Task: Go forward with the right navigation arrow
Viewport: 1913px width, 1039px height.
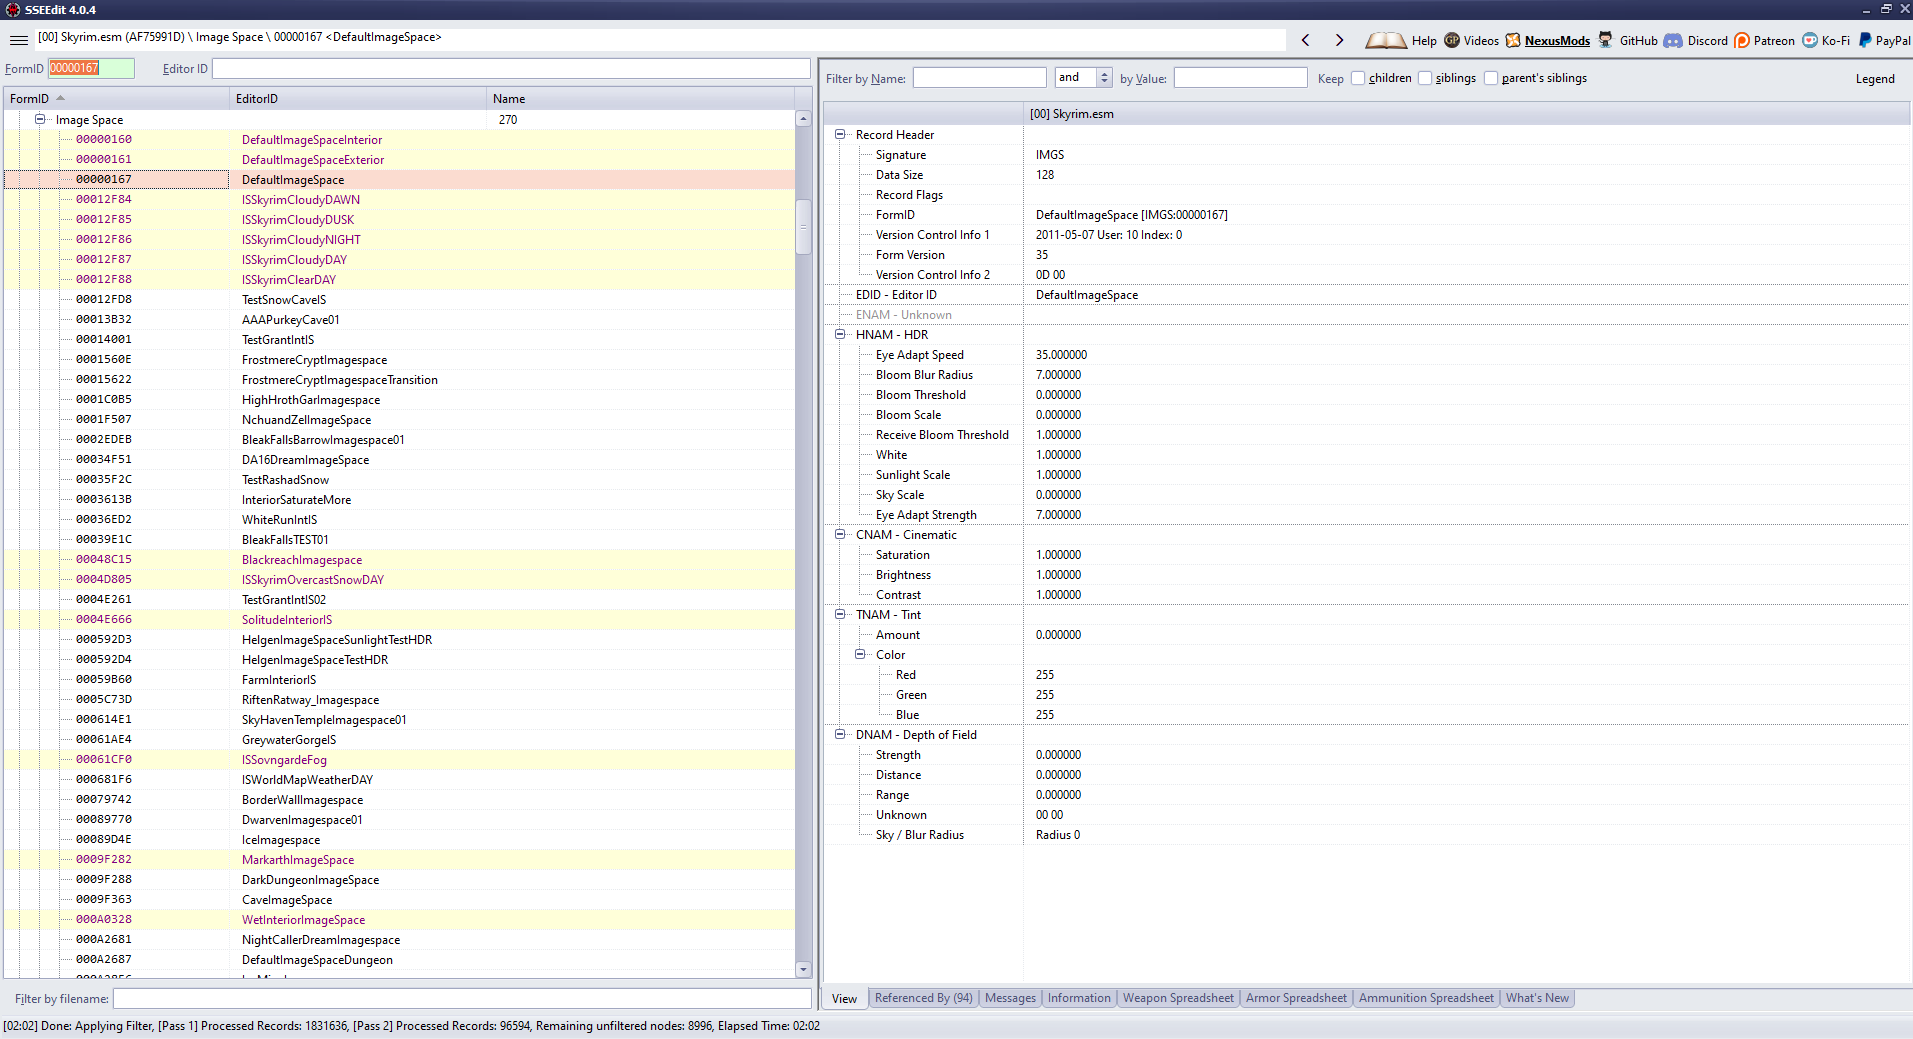Action: click(x=1339, y=40)
